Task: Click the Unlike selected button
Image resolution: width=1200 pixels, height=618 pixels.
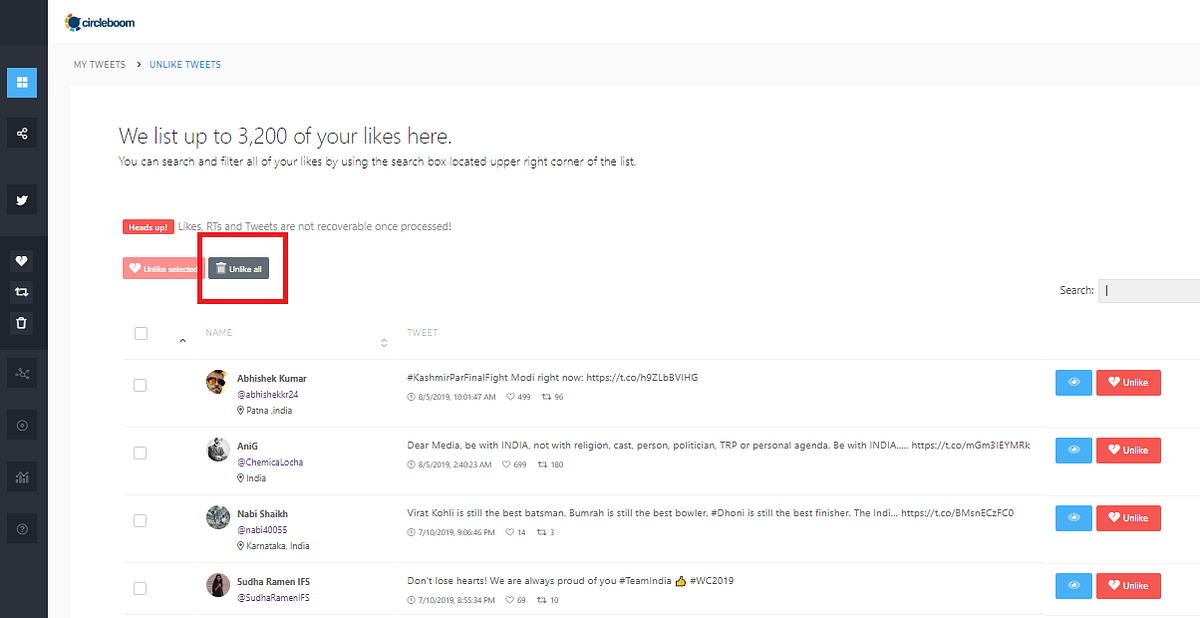Action: (x=163, y=268)
